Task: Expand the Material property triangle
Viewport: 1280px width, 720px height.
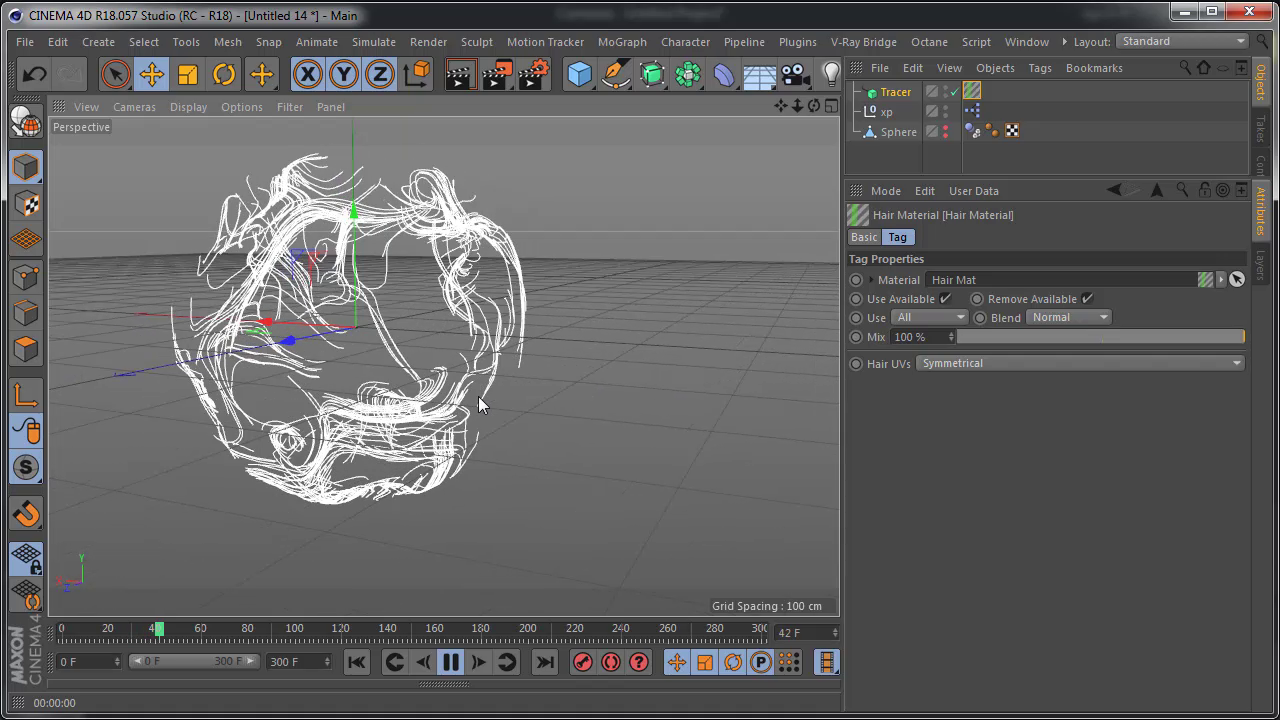Action: 871,280
